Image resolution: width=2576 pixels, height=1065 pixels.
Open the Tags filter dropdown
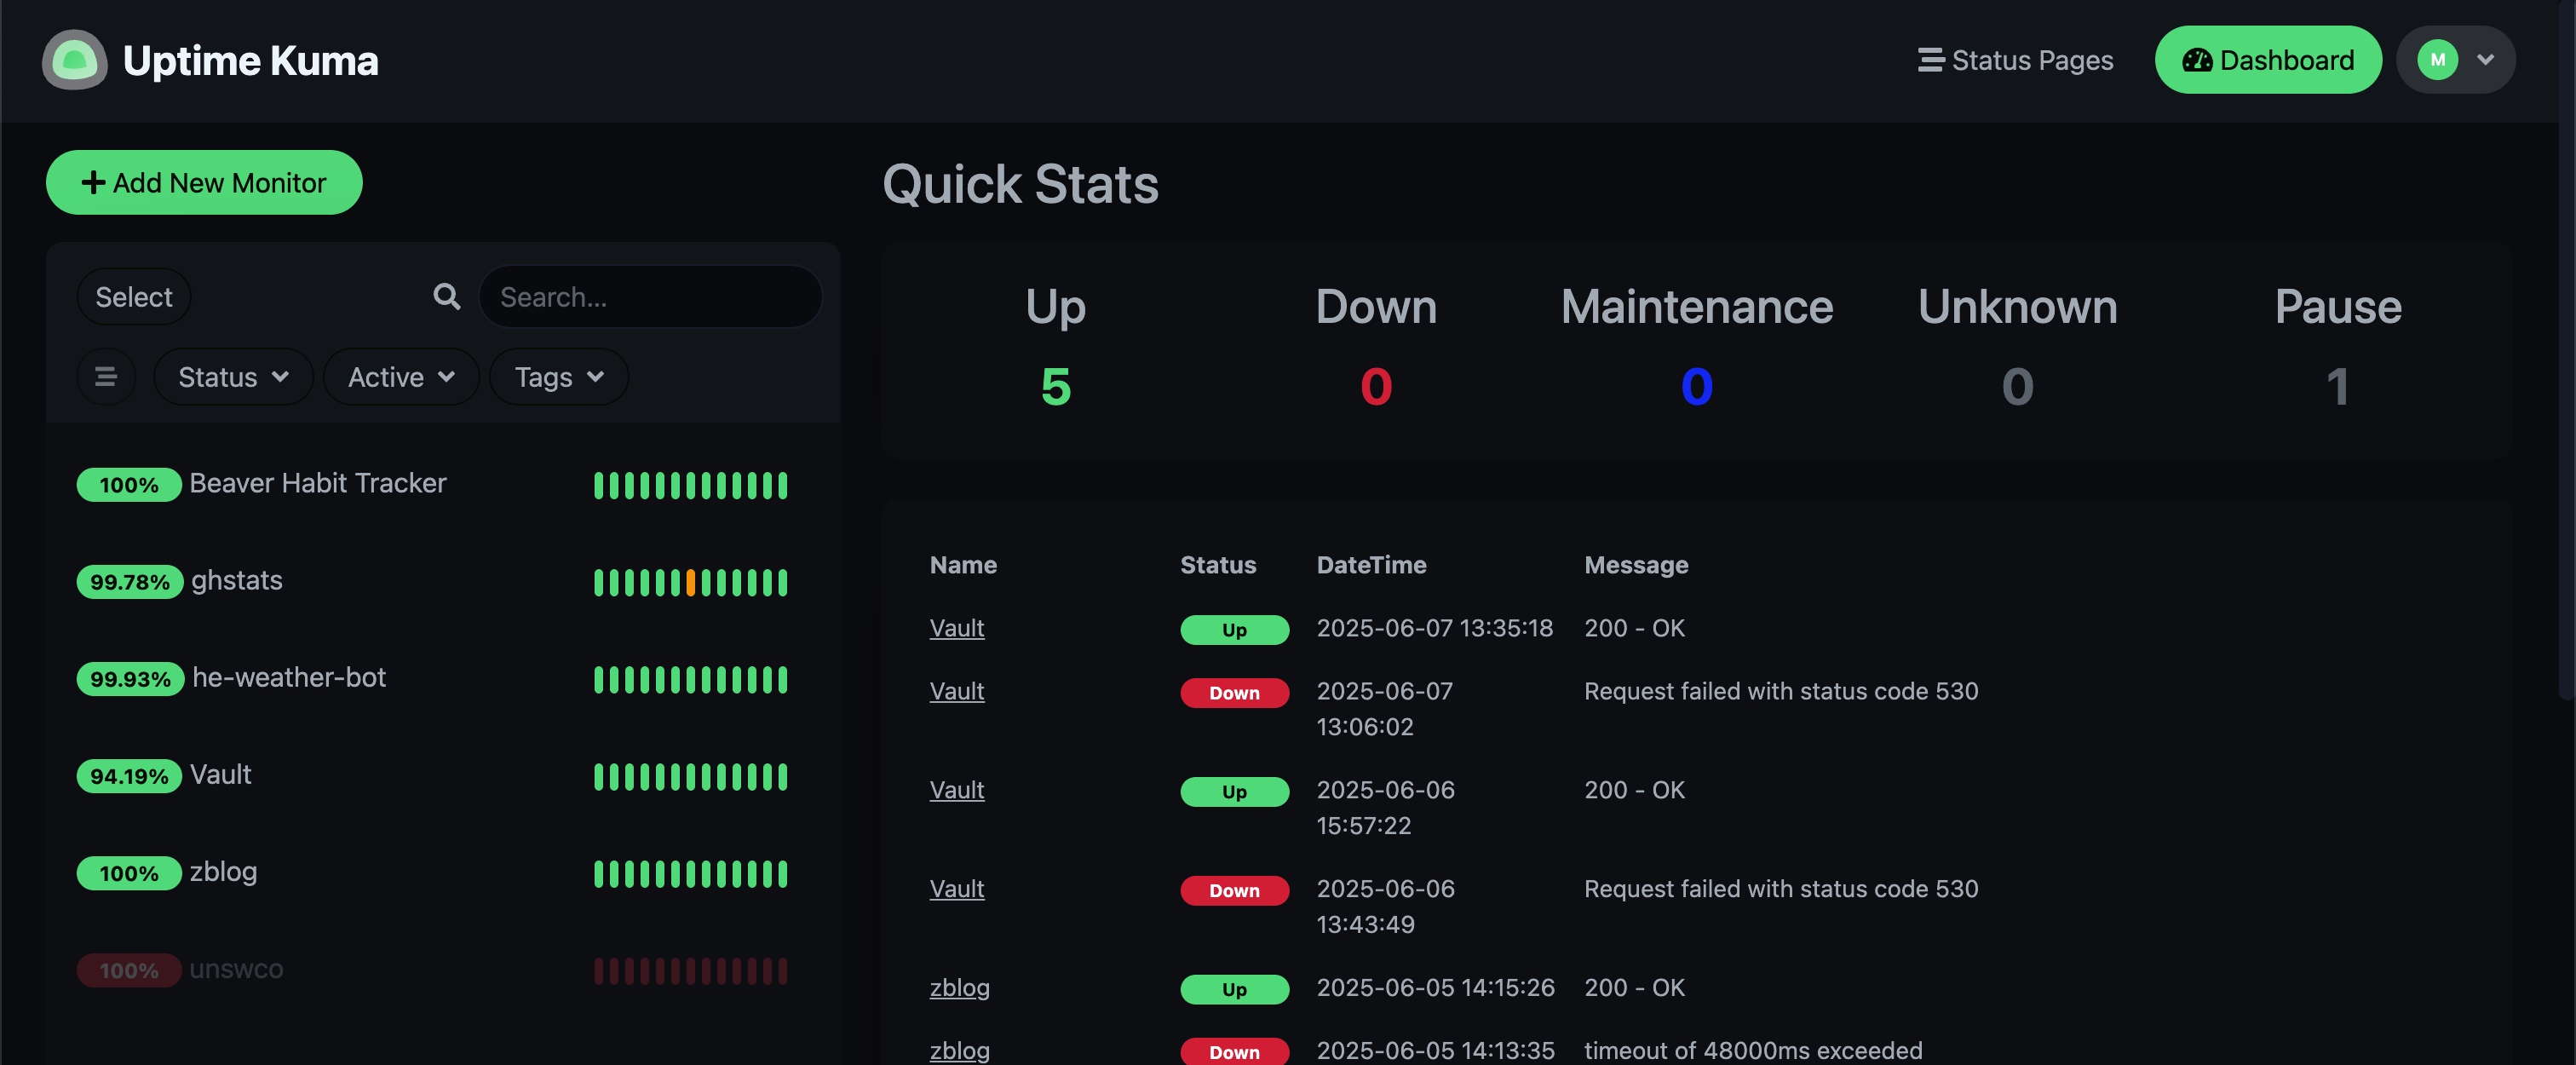click(x=558, y=377)
